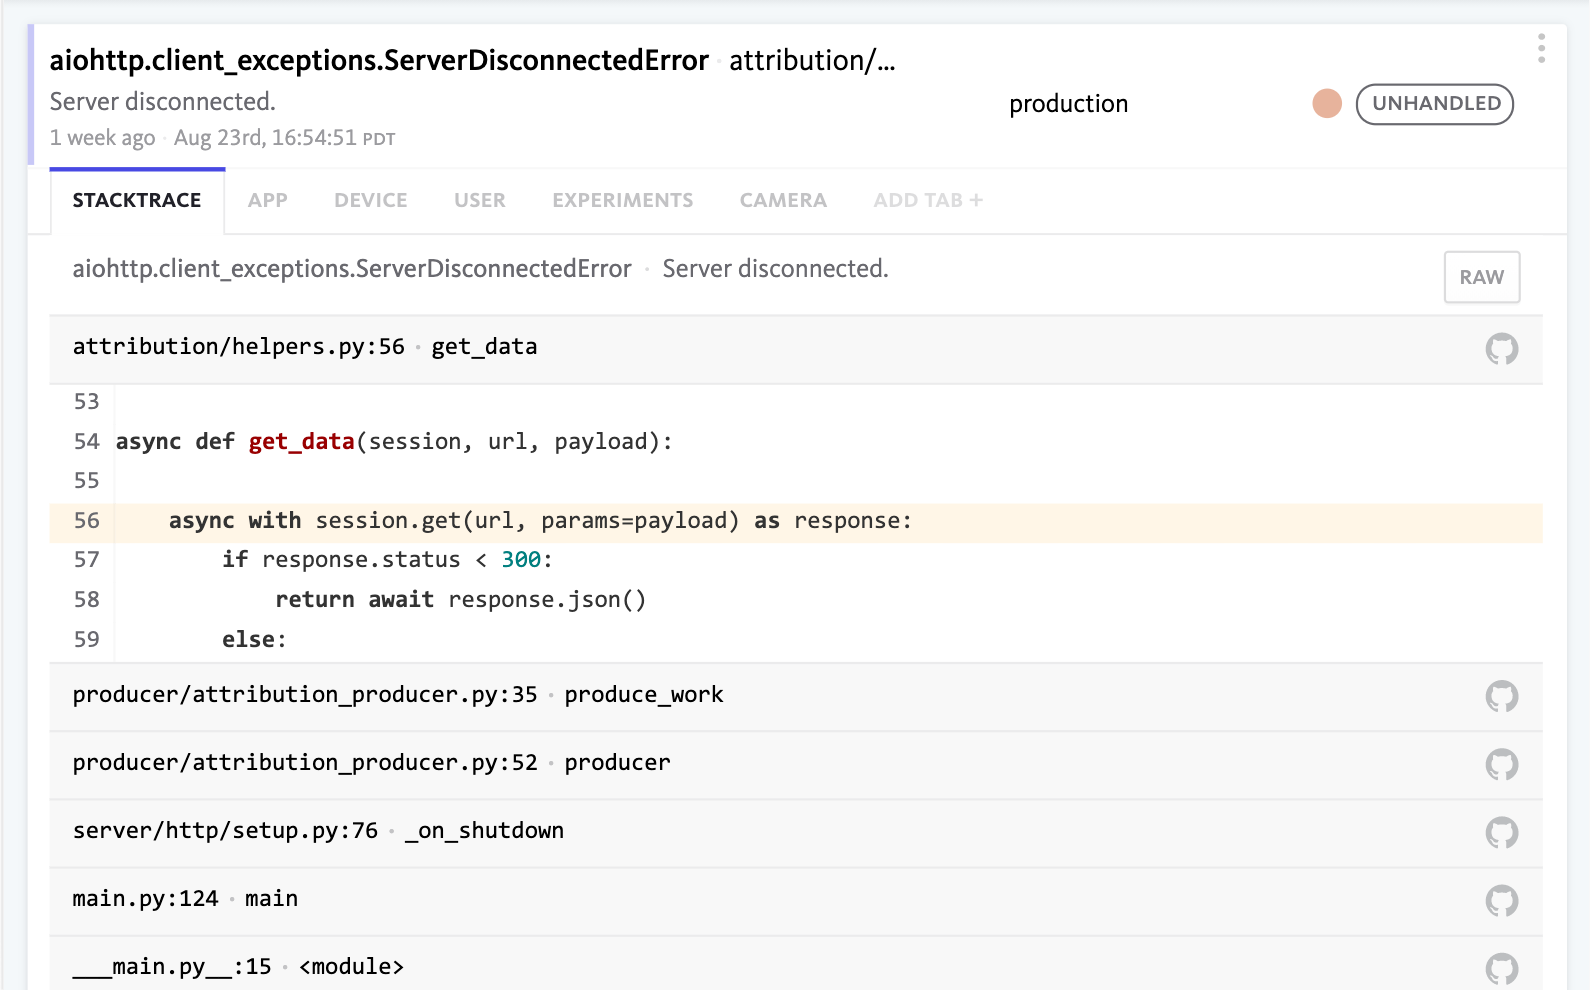View the RAW stacktrace
The image size is (1590, 990).
pyautogui.click(x=1482, y=277)
